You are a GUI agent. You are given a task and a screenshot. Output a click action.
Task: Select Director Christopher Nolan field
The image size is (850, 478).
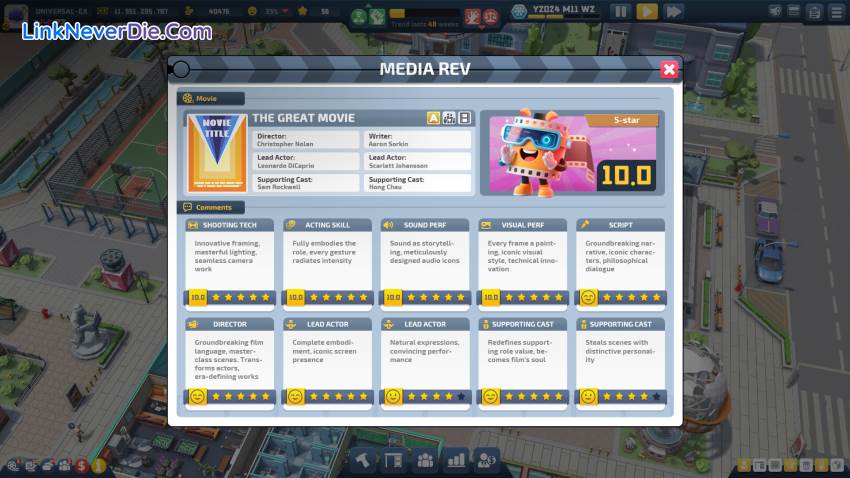(306, 140)
